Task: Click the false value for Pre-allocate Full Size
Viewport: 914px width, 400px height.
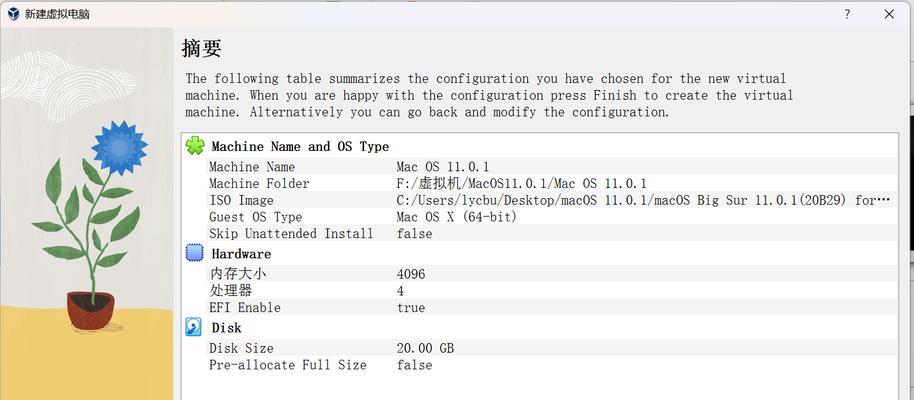Action: (x=414, y=365)
